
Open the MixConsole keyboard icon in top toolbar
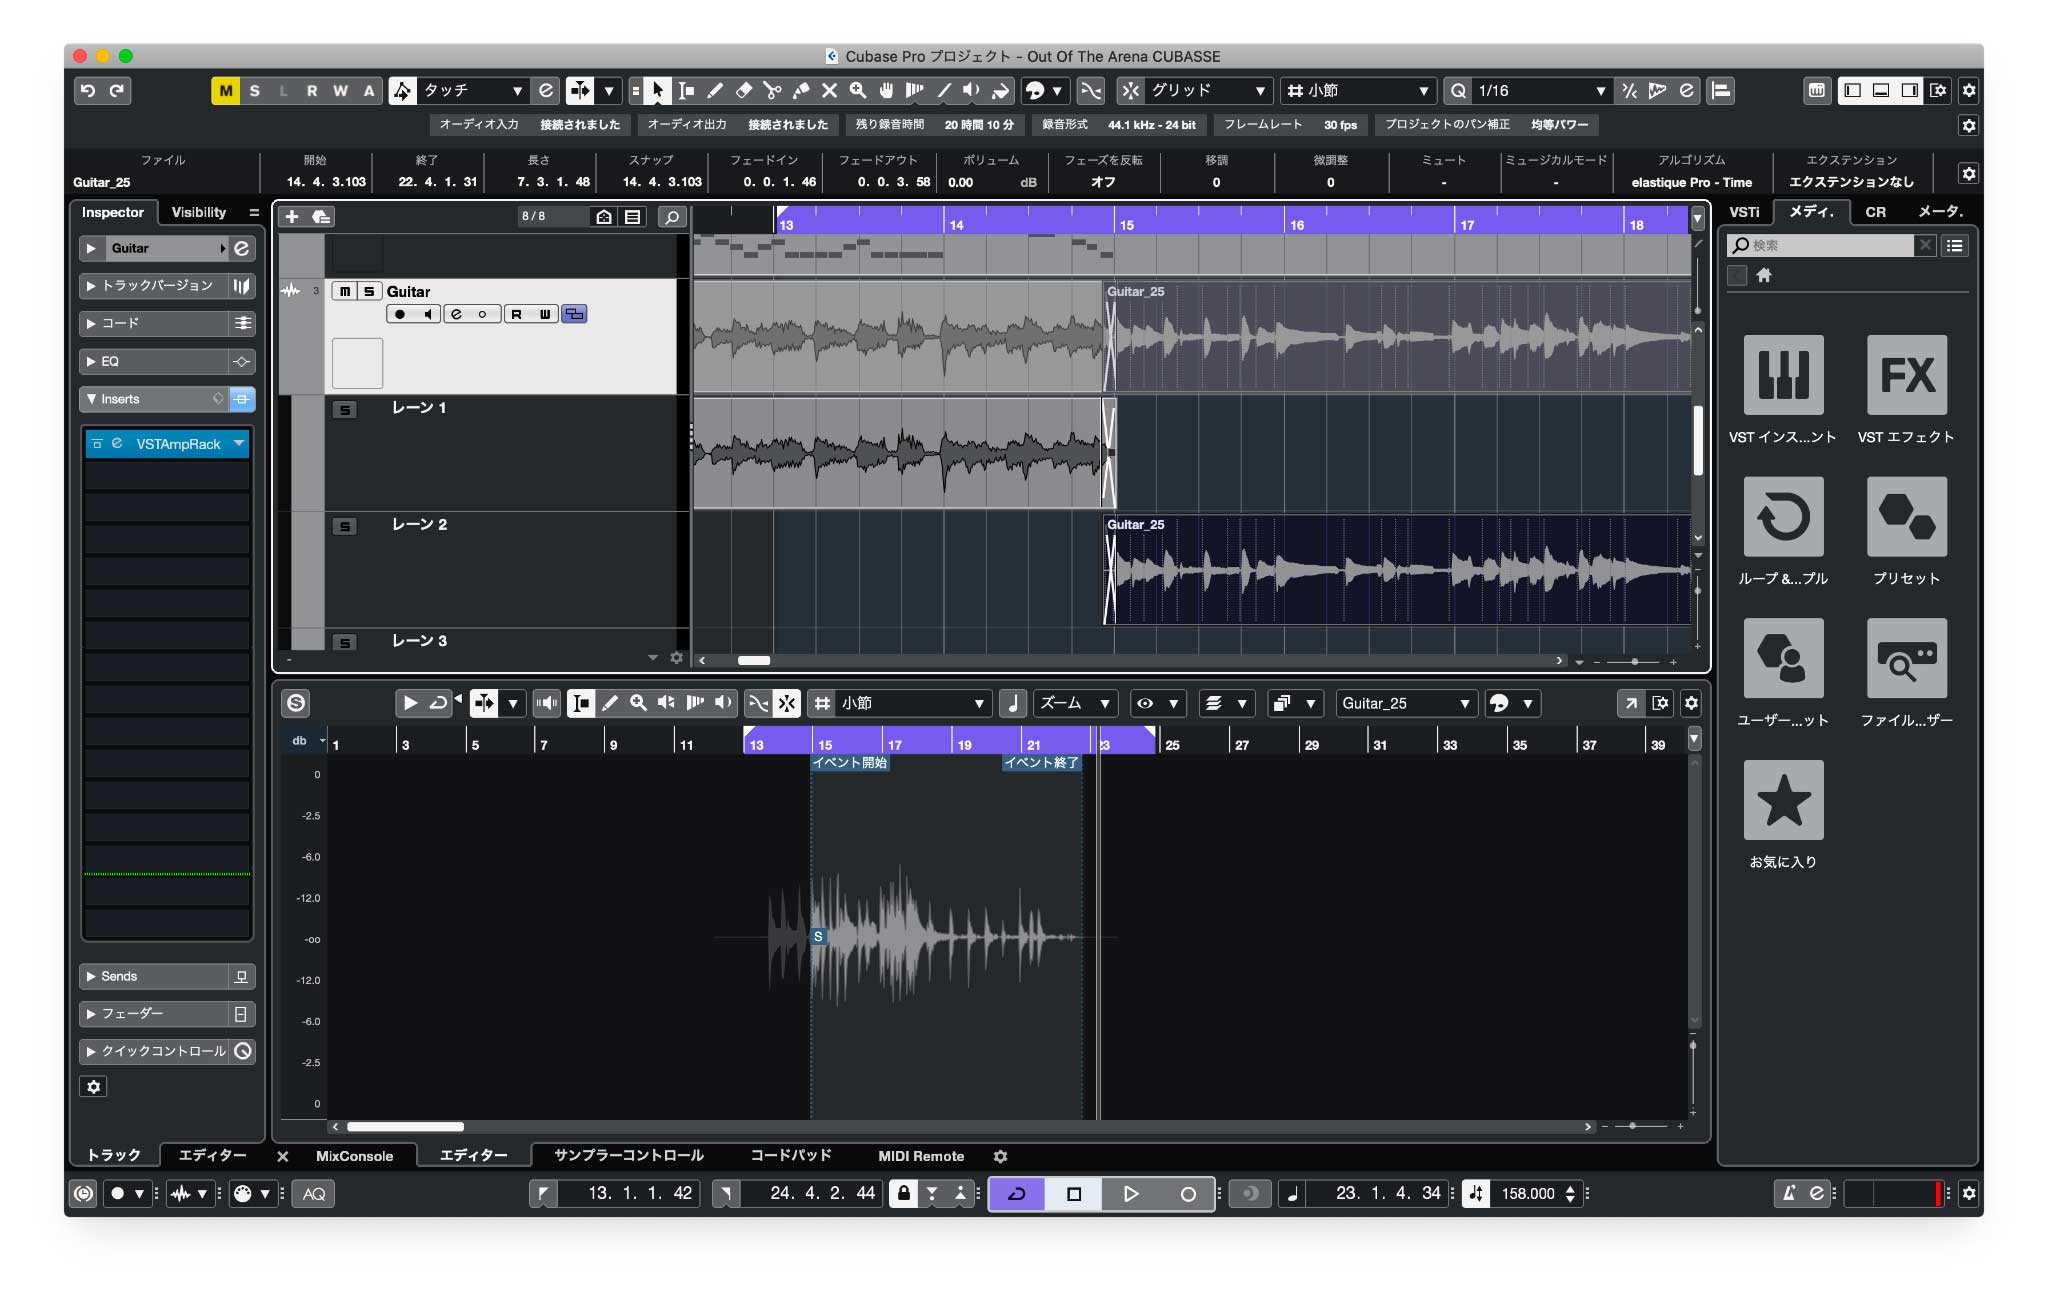[x=1817, y=91]
